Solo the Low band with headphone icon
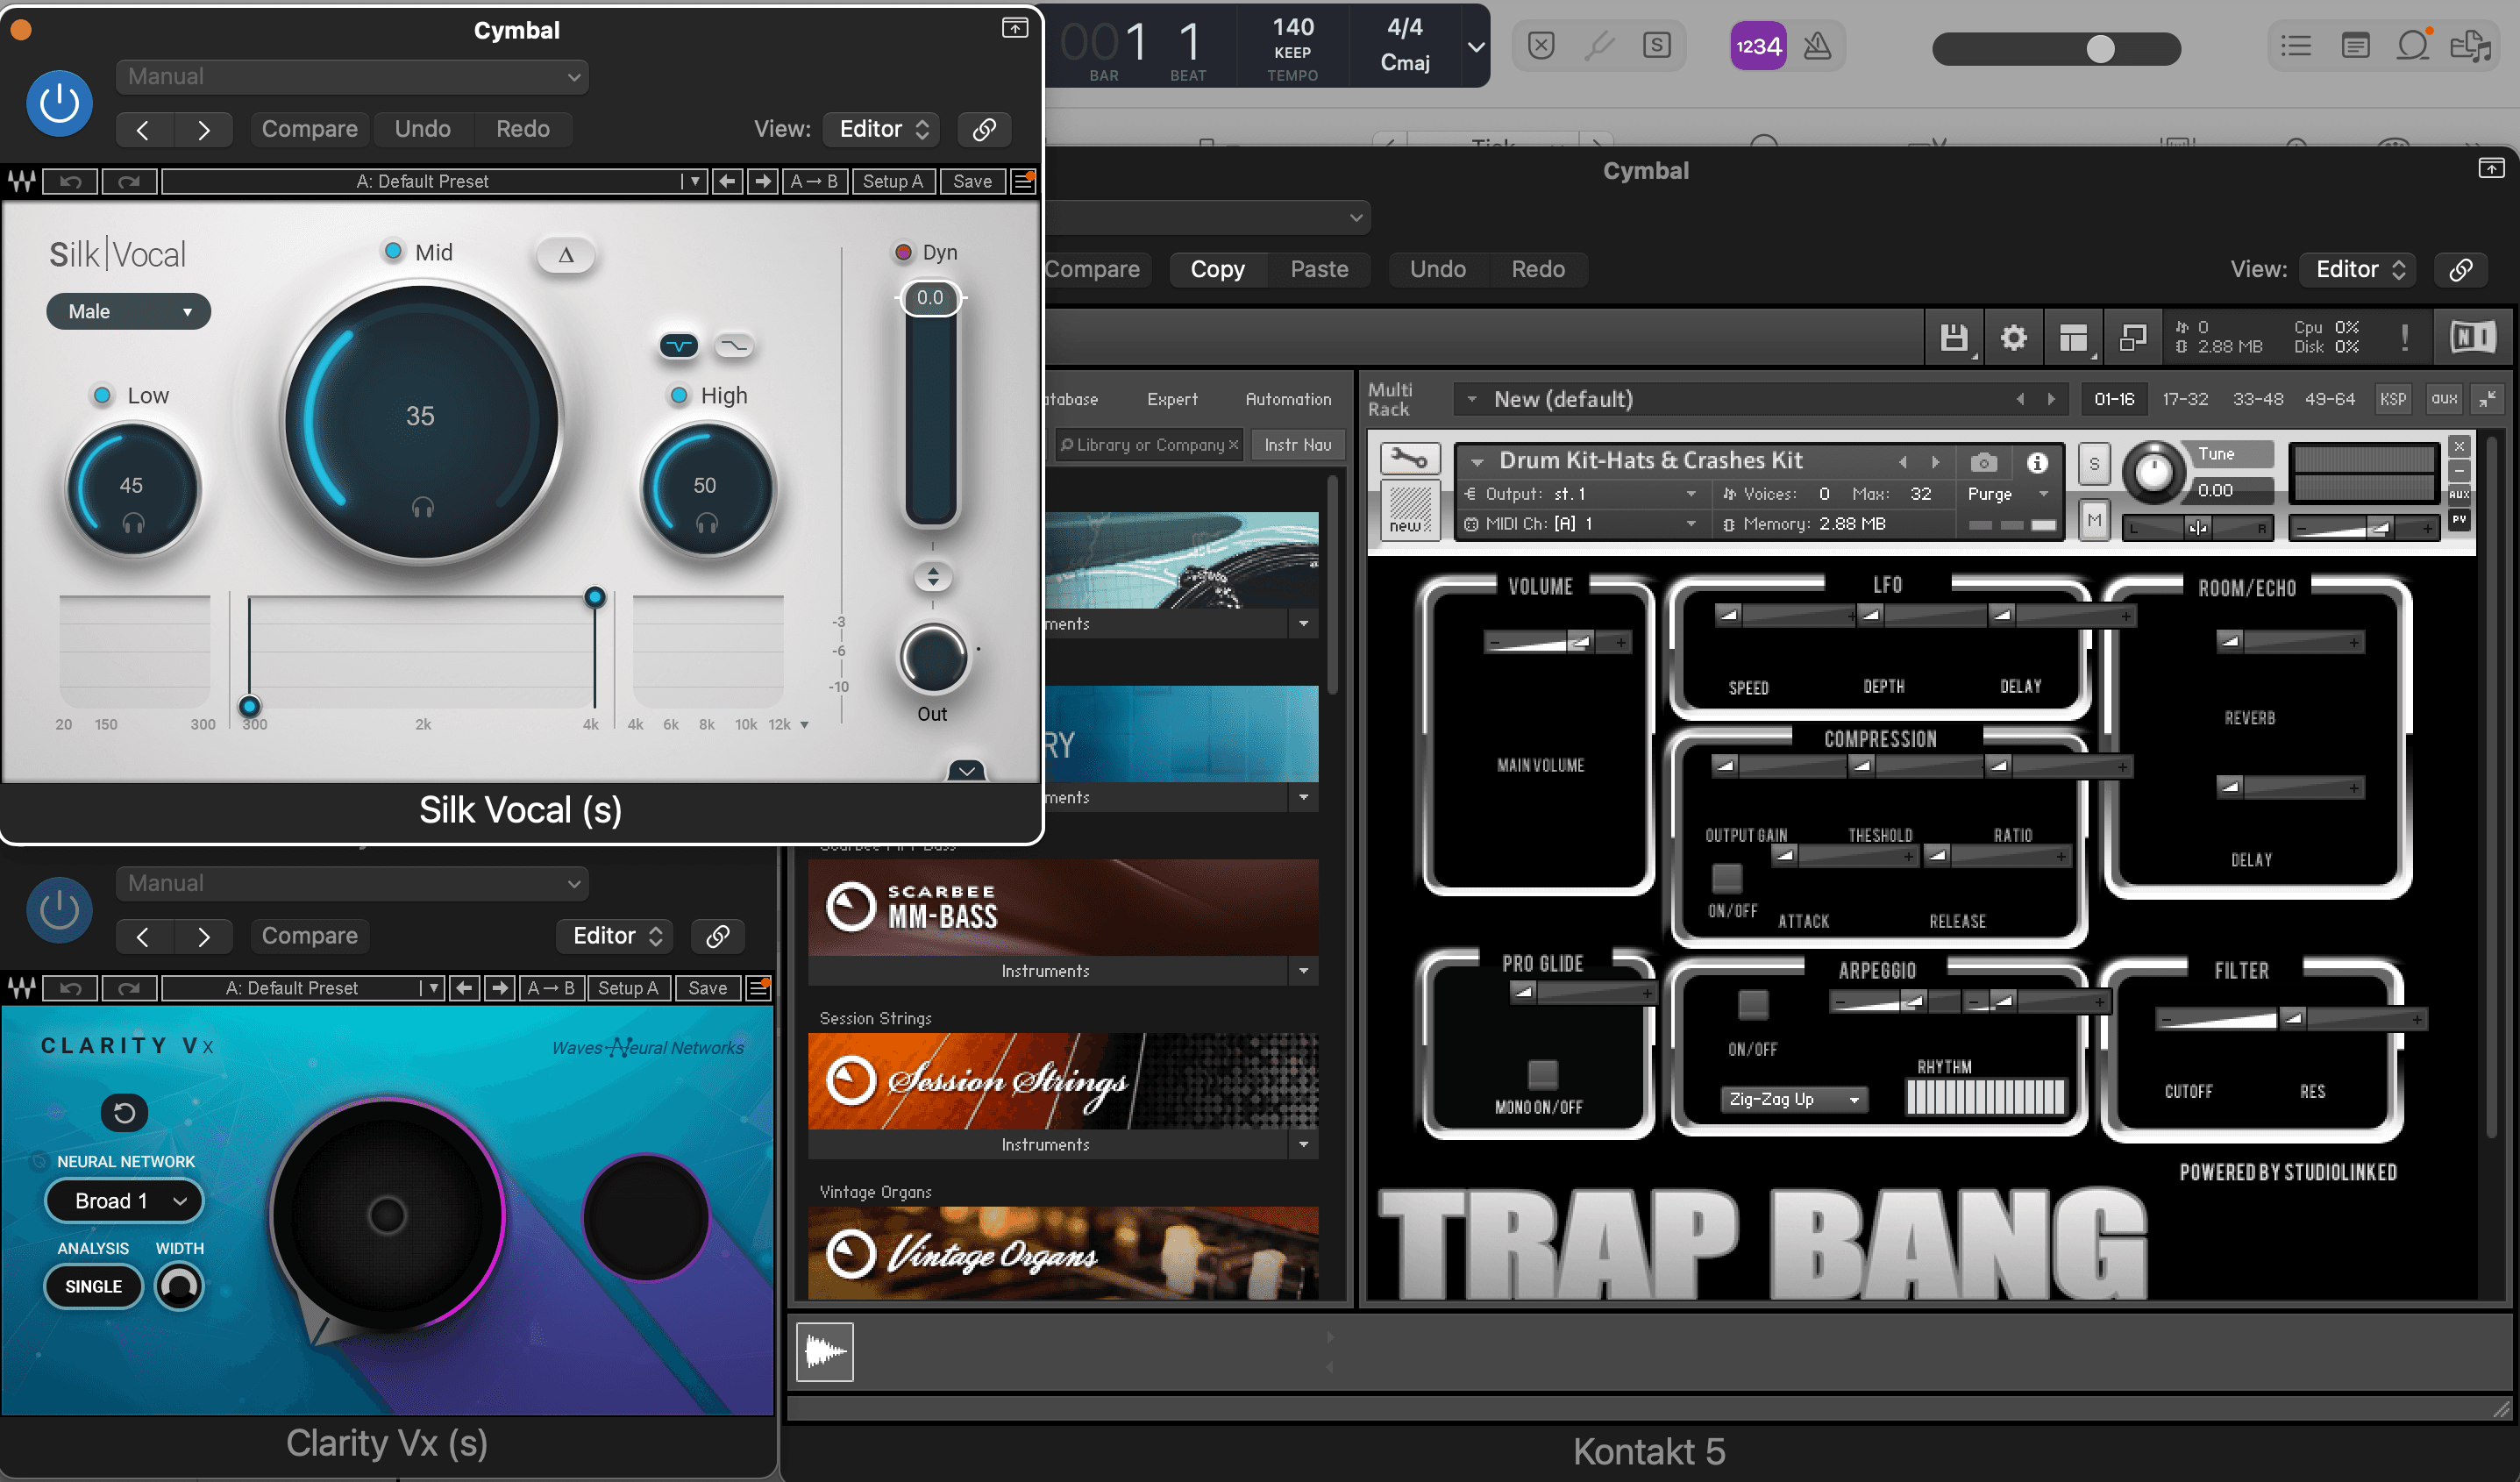This screenshot has width=2520, height=1482. pyautogui.click(x=133, y=523)
